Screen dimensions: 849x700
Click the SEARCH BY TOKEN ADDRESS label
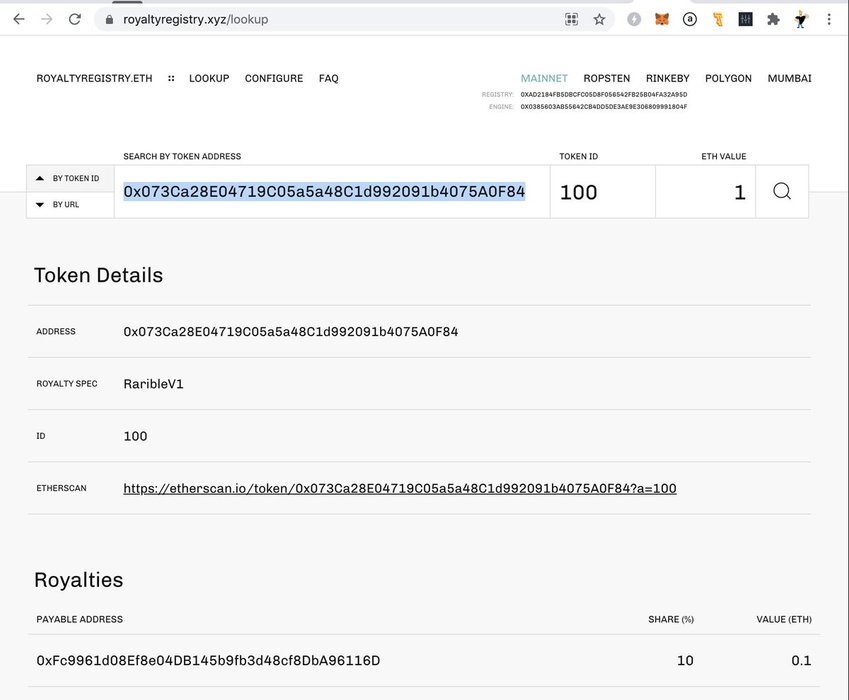point(182,156)
